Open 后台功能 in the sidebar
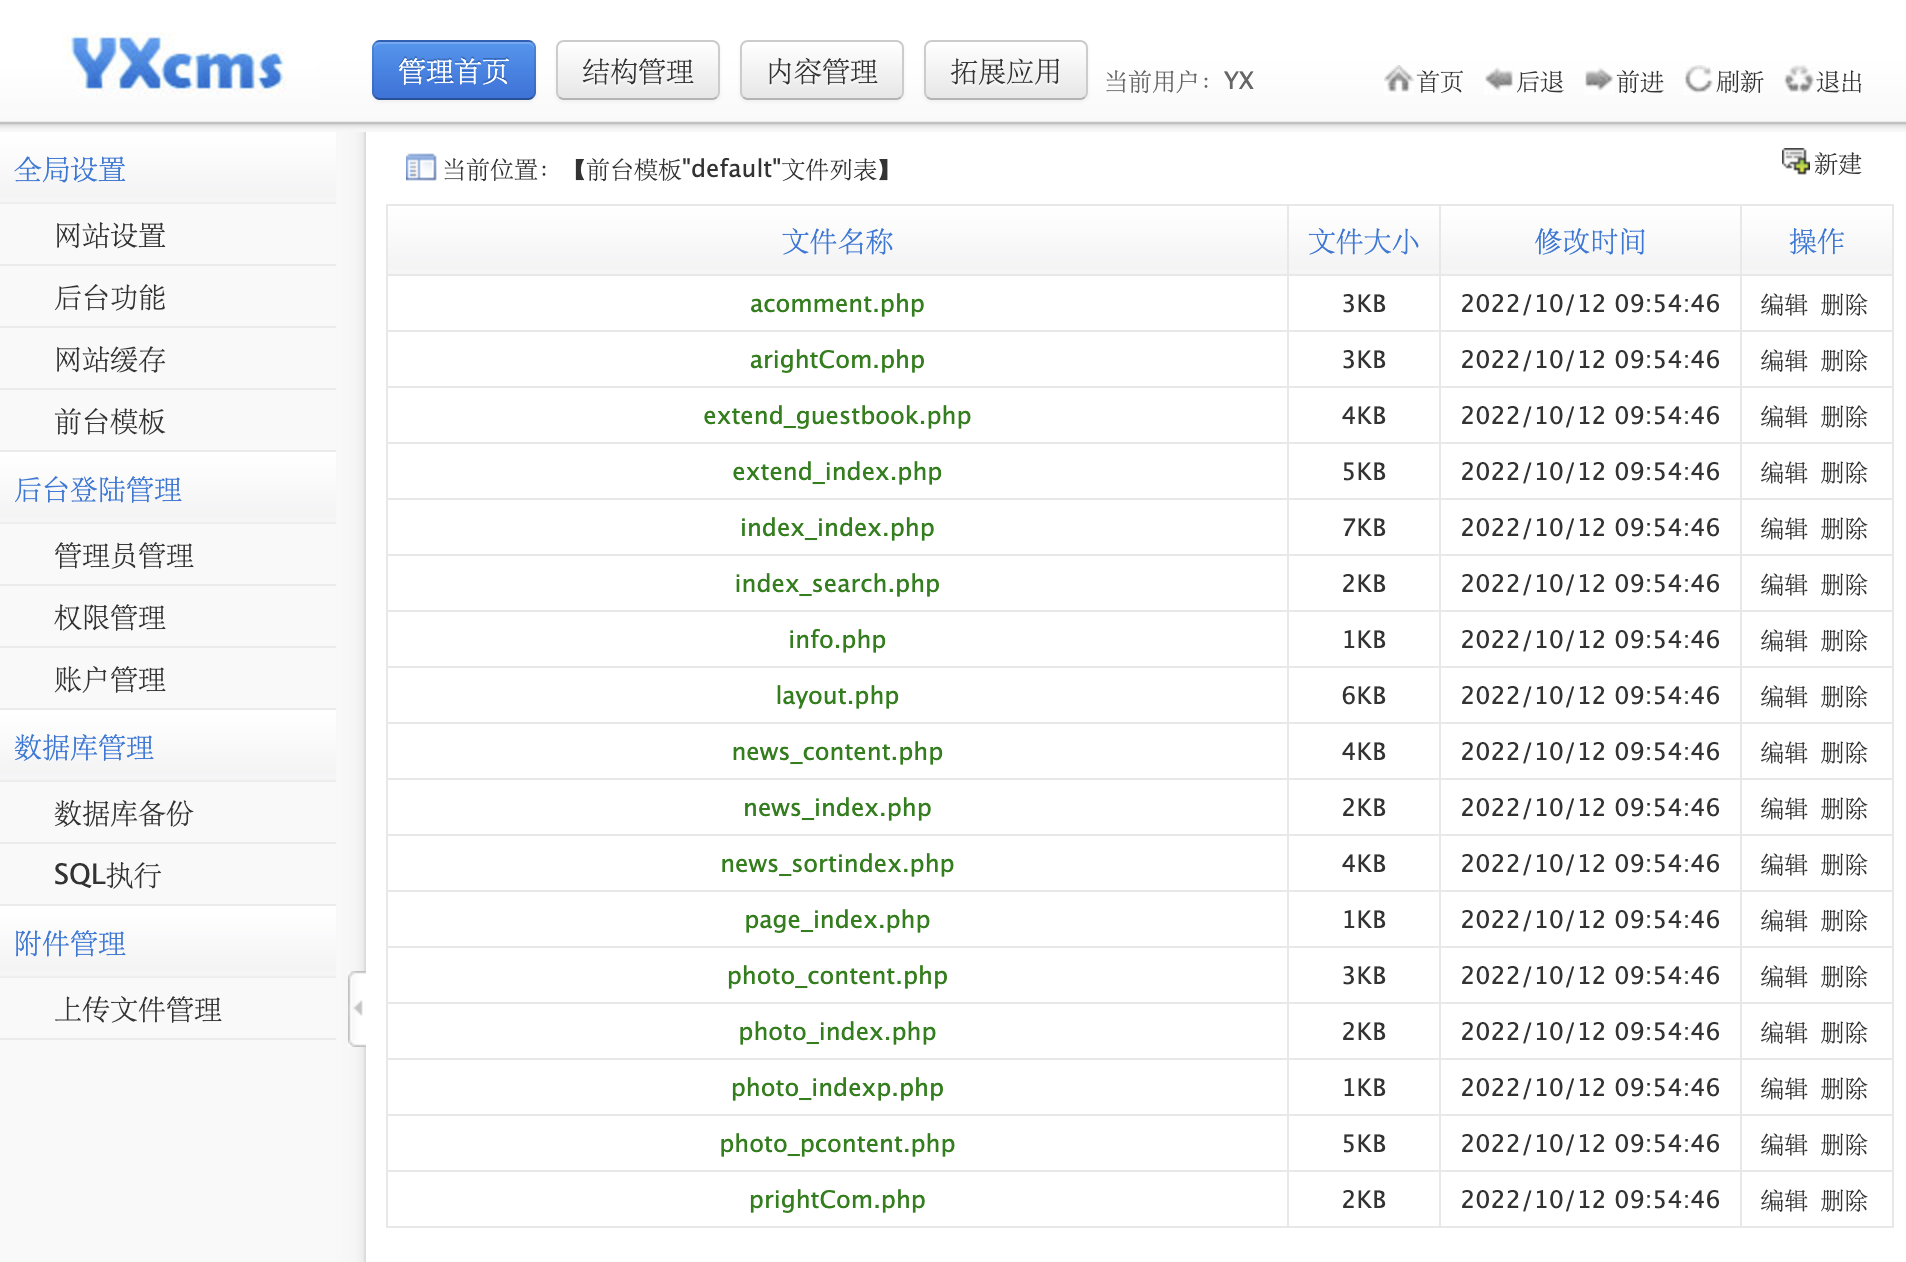 pos(110,298)
